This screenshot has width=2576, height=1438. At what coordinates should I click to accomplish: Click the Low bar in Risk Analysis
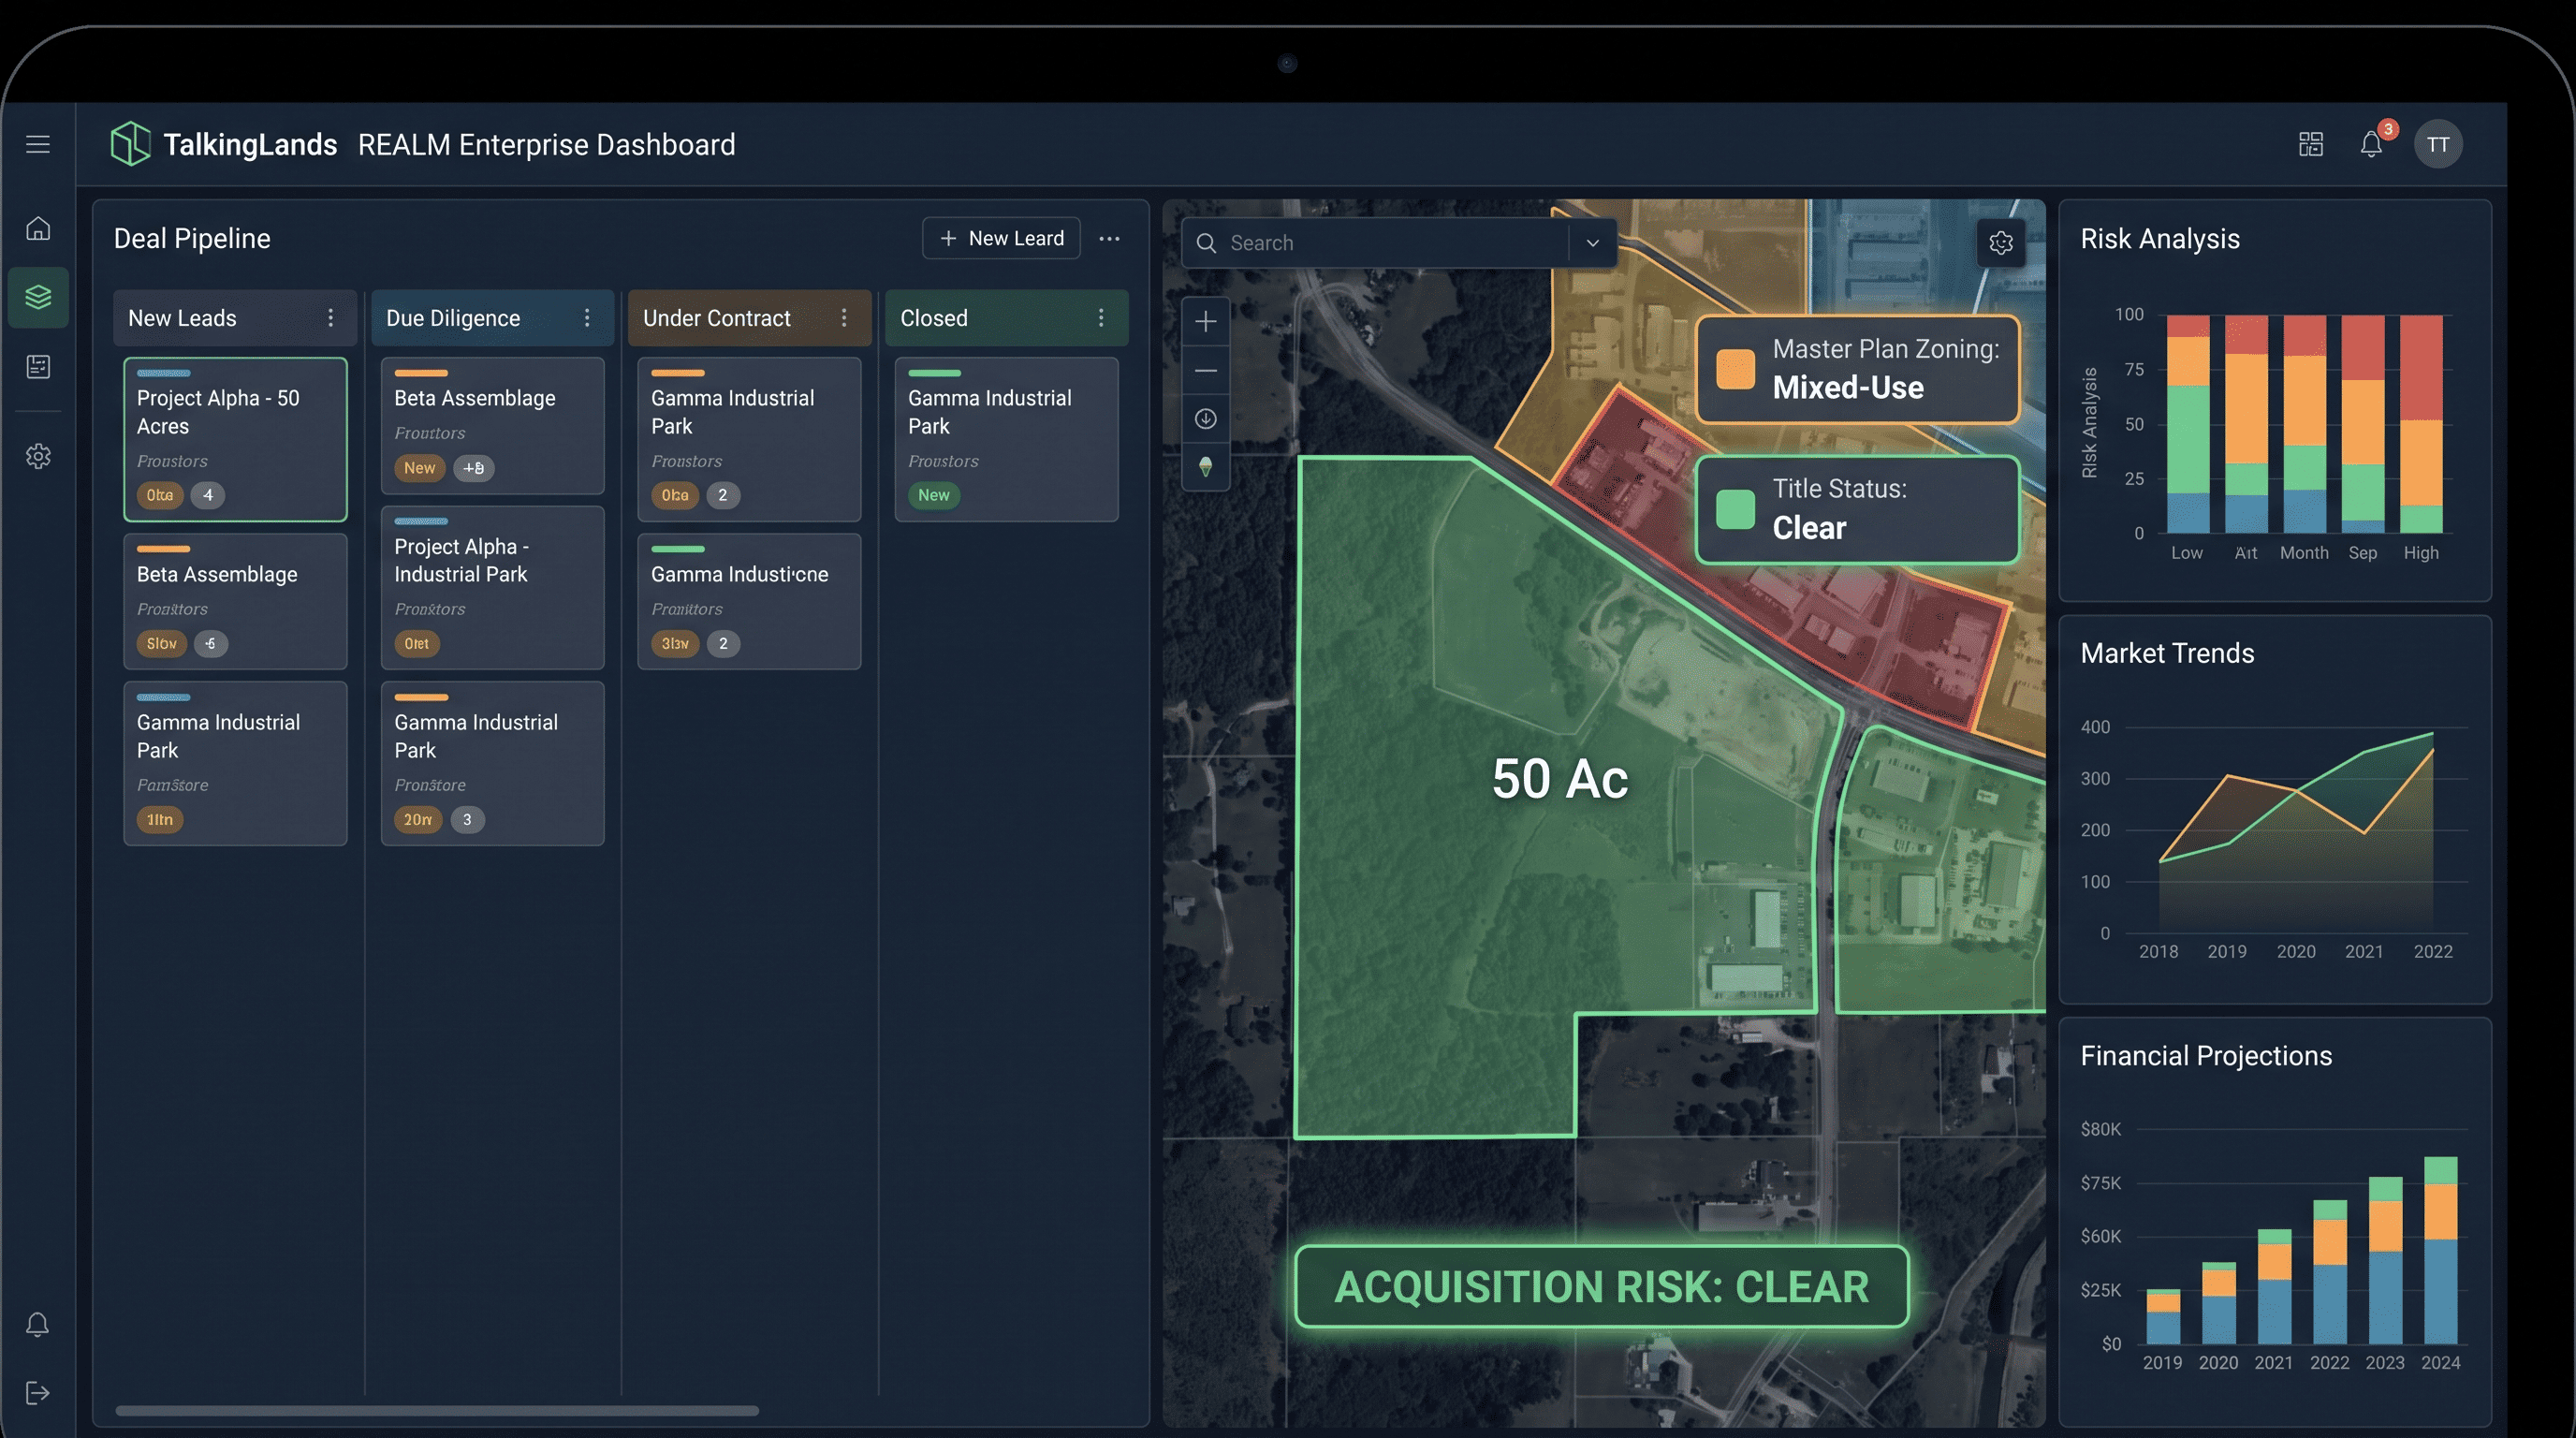click(2188, 424)
